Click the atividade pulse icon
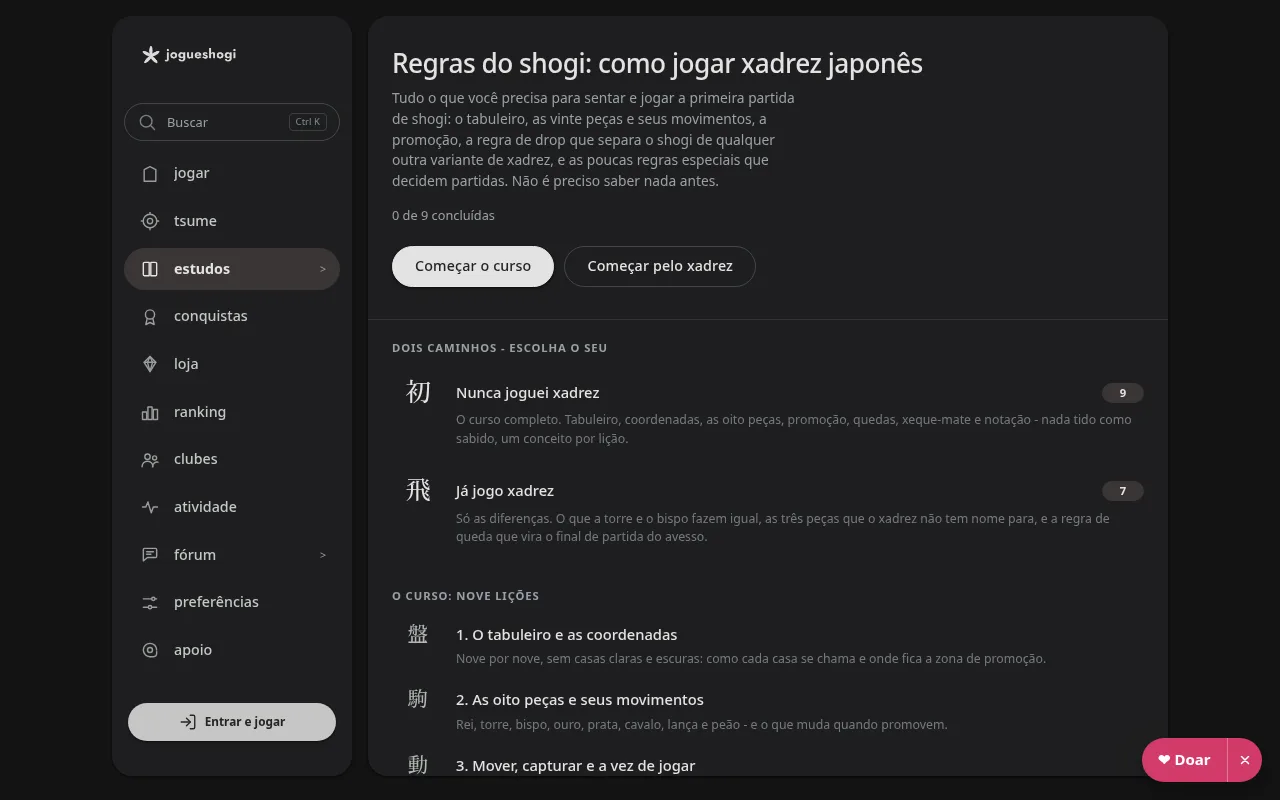 [150, 507]
